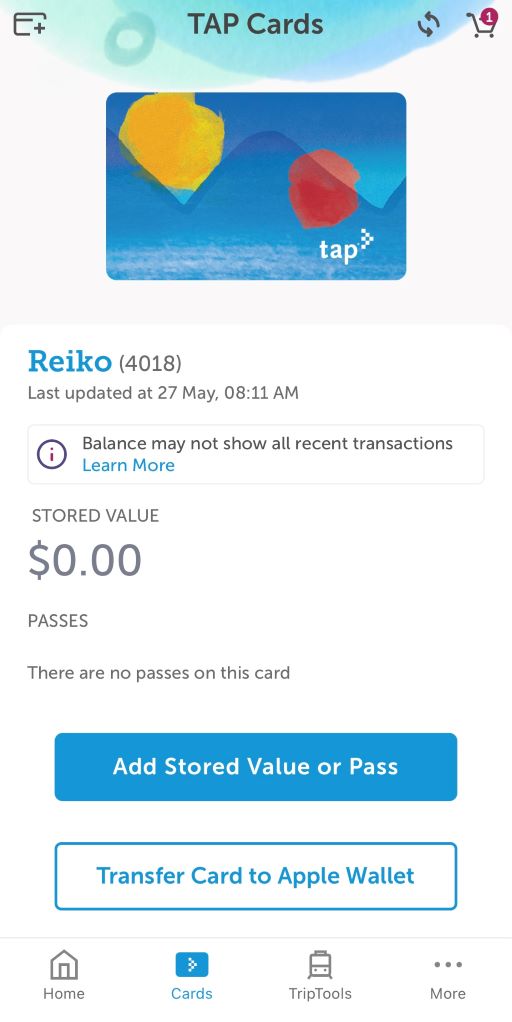Tap Add Stored Value or Pass
Image resolution: width=512 pixels, height=1022 pixels.
(256, 766)
